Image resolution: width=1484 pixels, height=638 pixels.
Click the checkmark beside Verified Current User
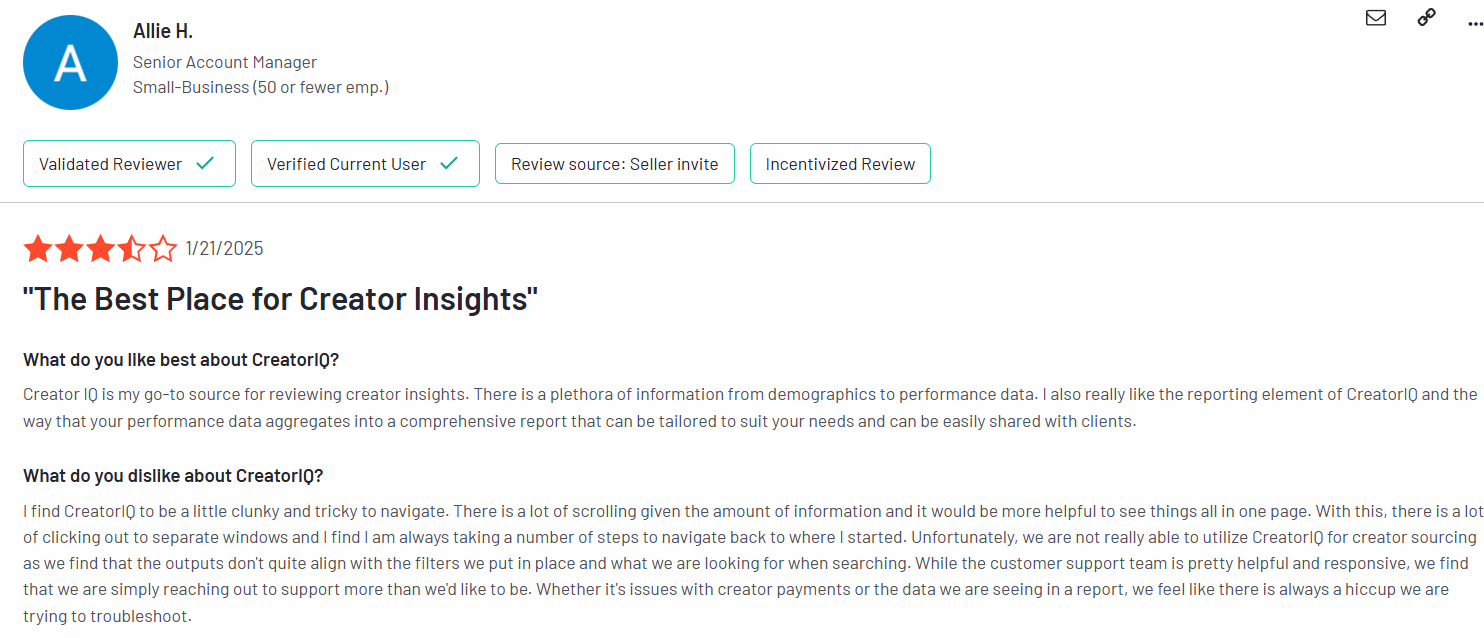(449, 163)
